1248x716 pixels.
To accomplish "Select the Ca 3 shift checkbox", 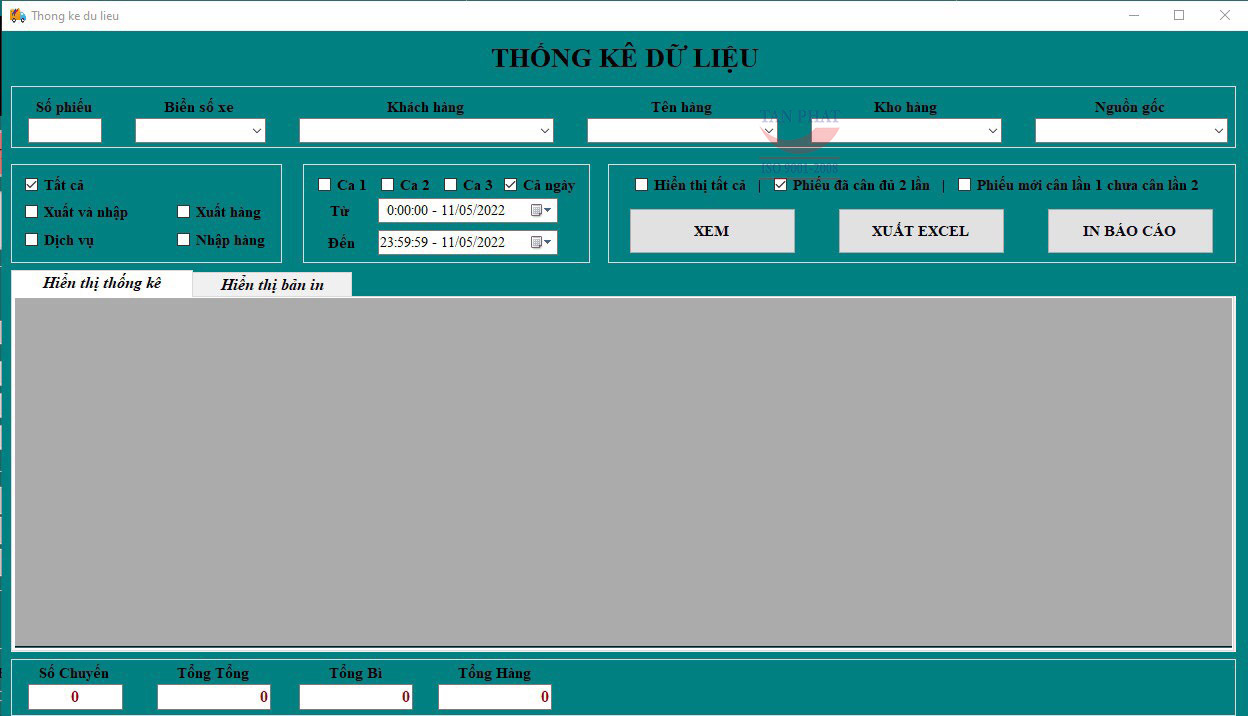I will pos(451,185).
